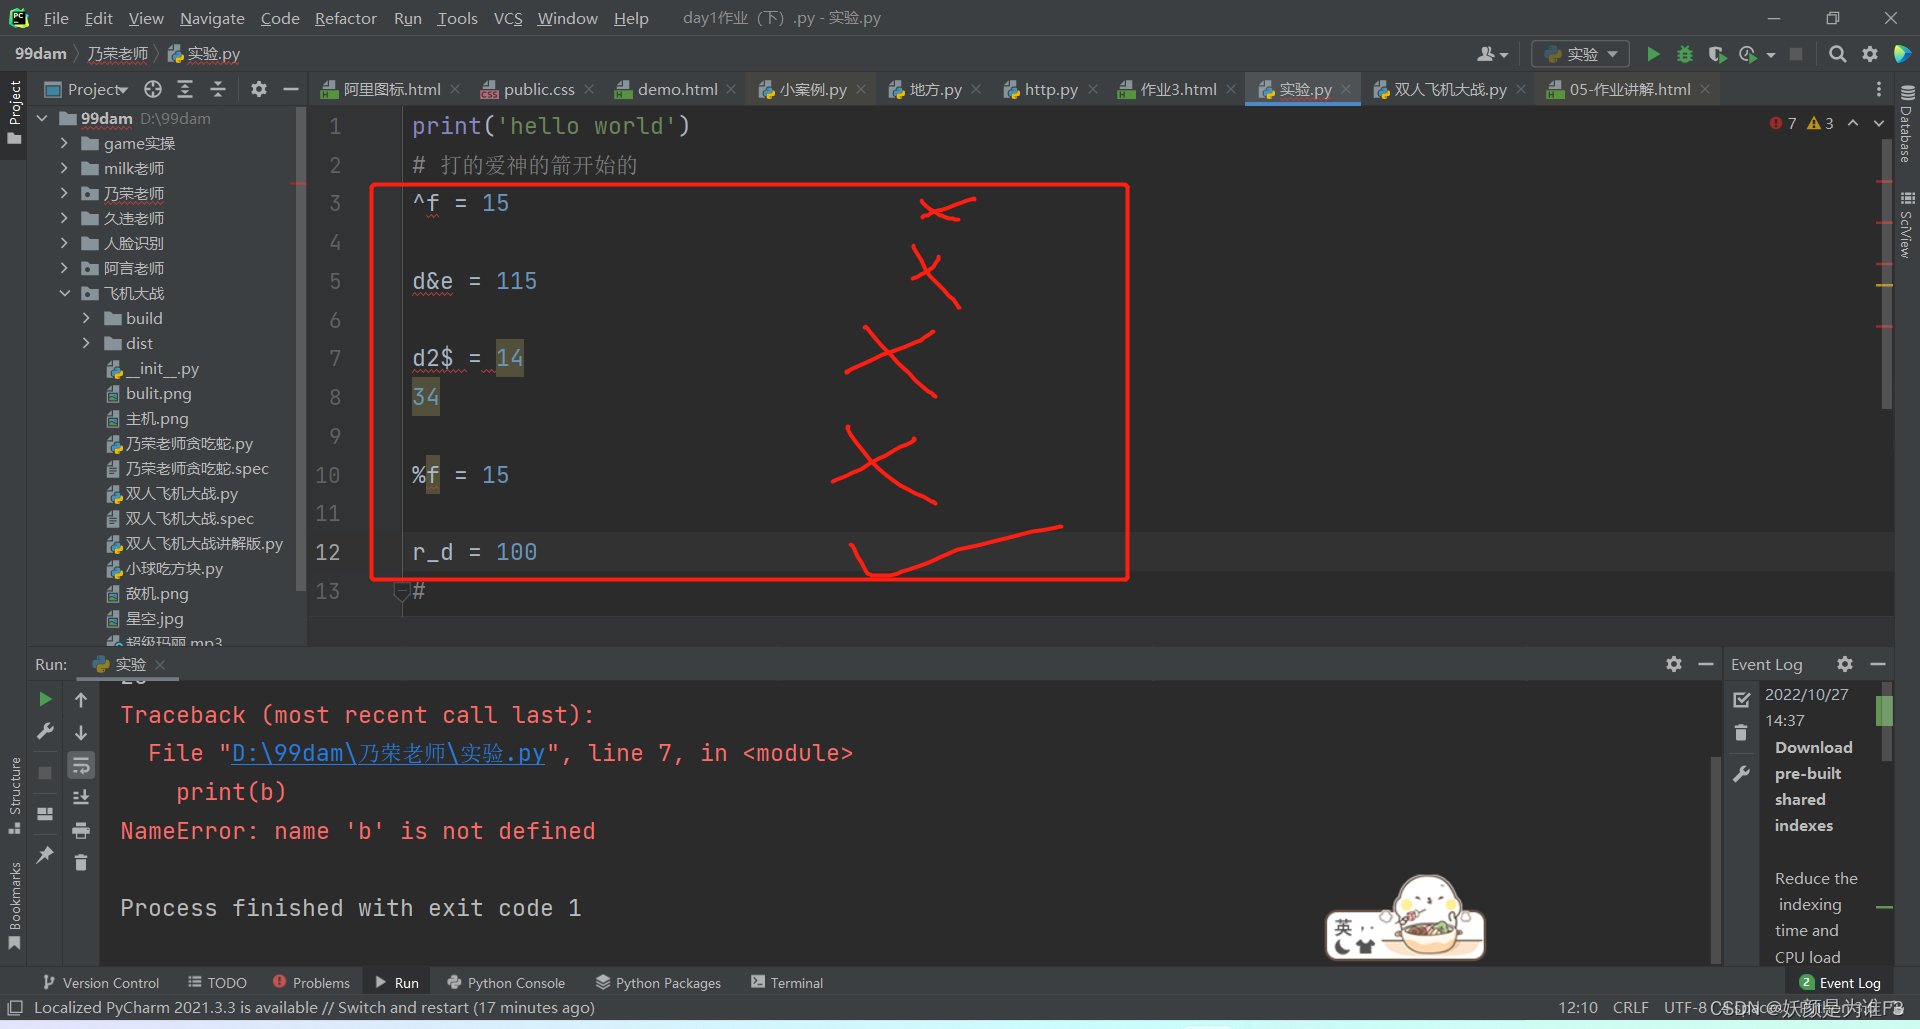1920x1029 pixels.
Task: Change CRLF line separator in status bar
Action: coord(1630,1007)
